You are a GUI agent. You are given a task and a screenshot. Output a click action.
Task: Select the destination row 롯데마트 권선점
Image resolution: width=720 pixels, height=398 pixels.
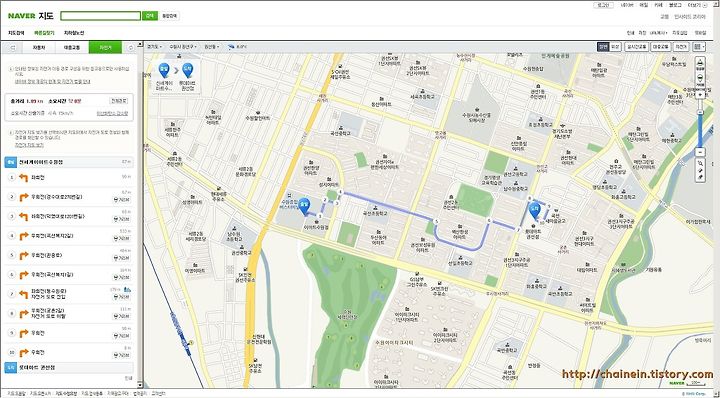point(69,368)
